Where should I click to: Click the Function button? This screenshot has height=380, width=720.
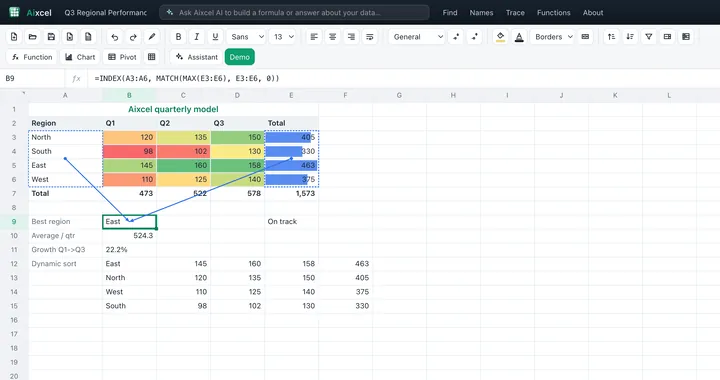(32, 57)
